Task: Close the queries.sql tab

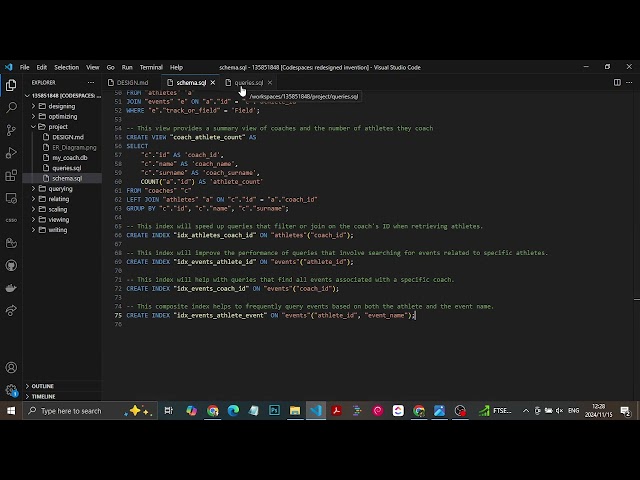Action: 270,82
